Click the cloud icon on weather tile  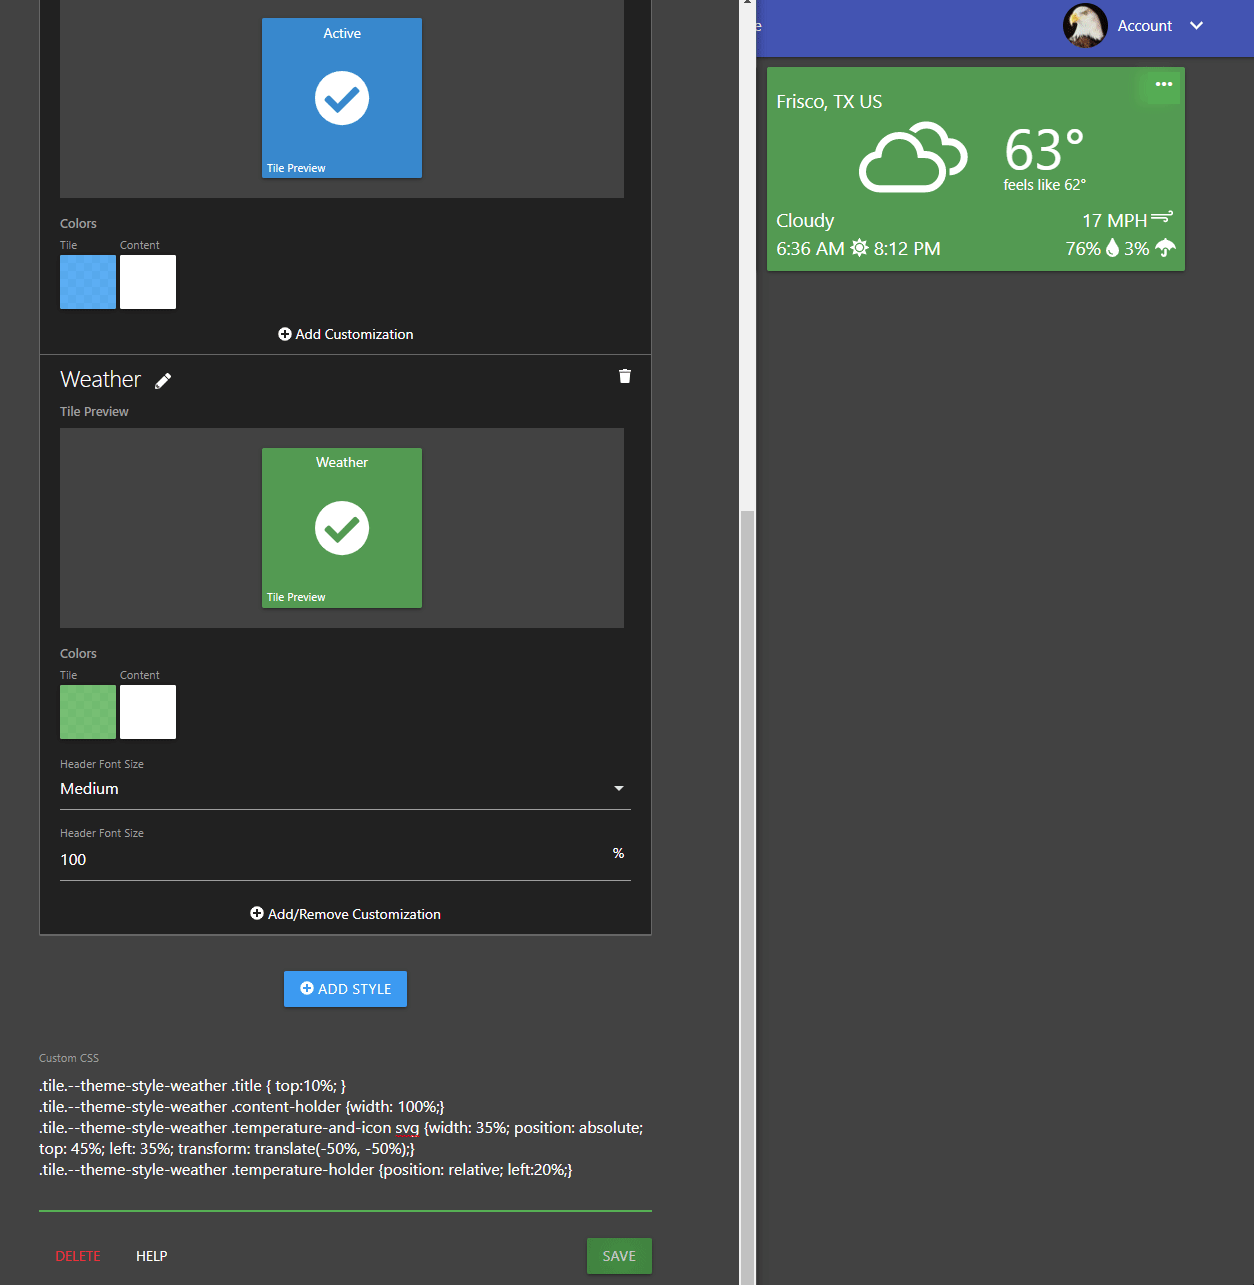pyautogui.click(x=913, y=157)
